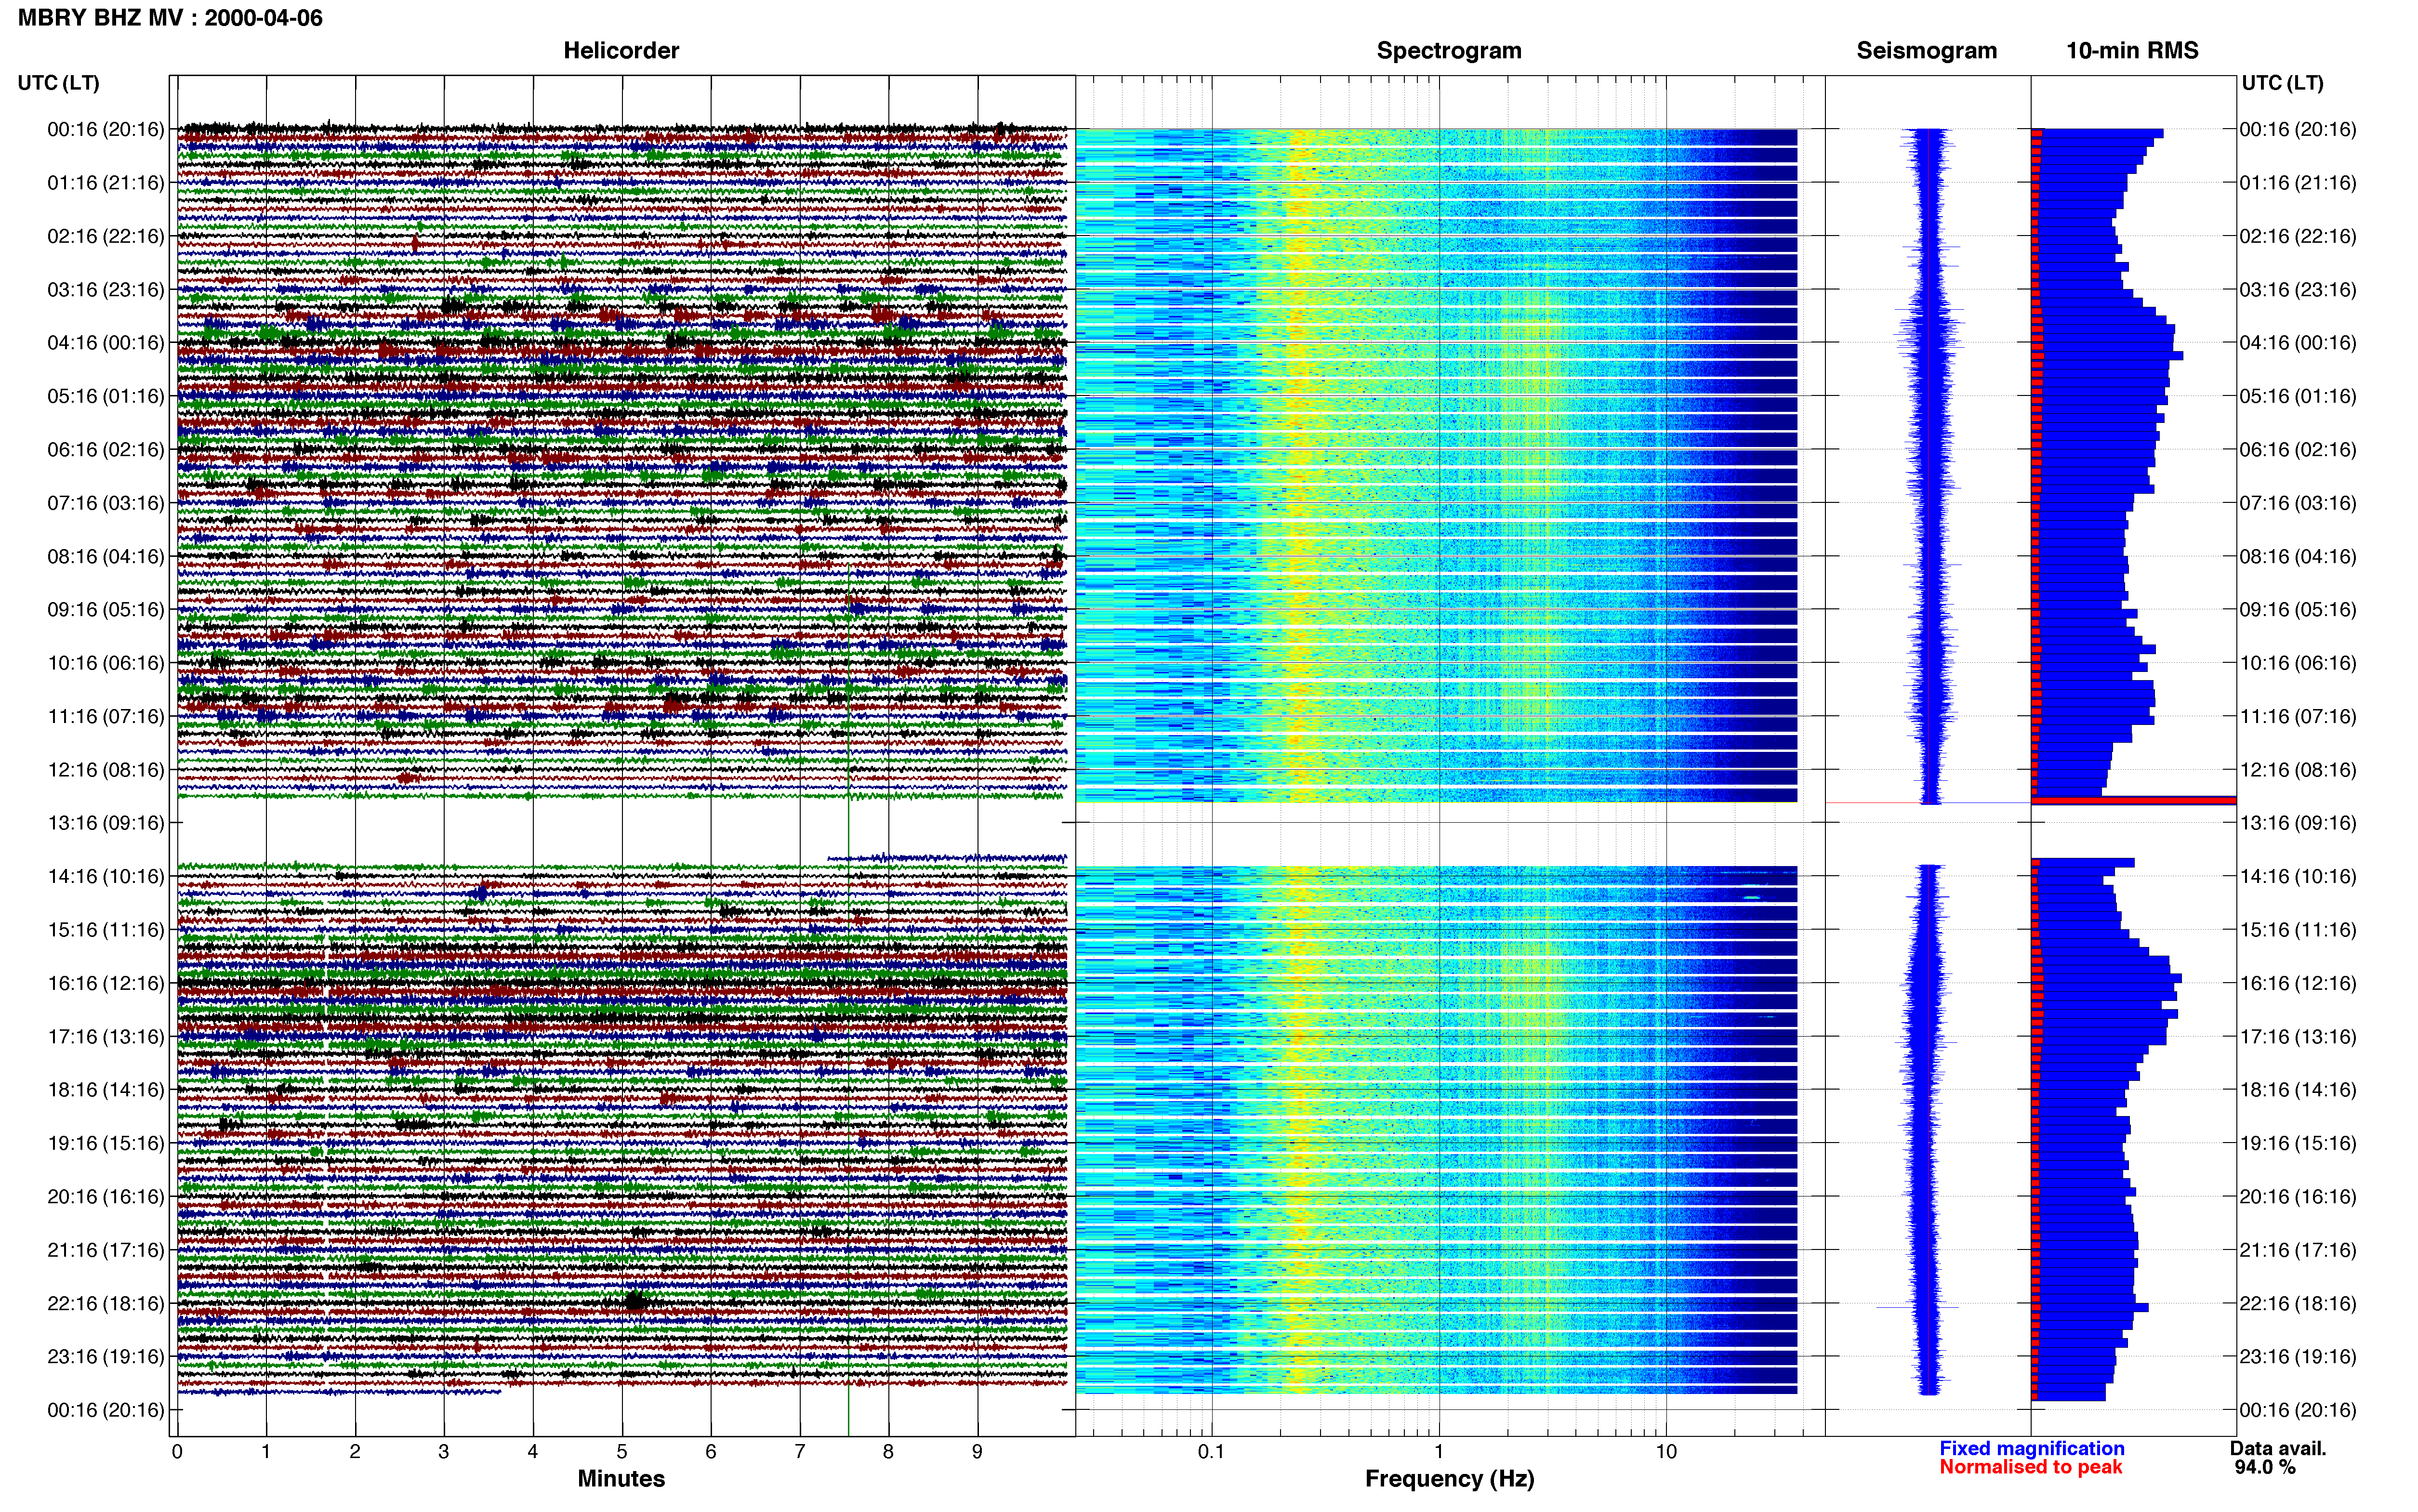Click the '5' tick on the Minutes axis
Screen dimensions: 2418x1512
click(x=622, y=1452)
